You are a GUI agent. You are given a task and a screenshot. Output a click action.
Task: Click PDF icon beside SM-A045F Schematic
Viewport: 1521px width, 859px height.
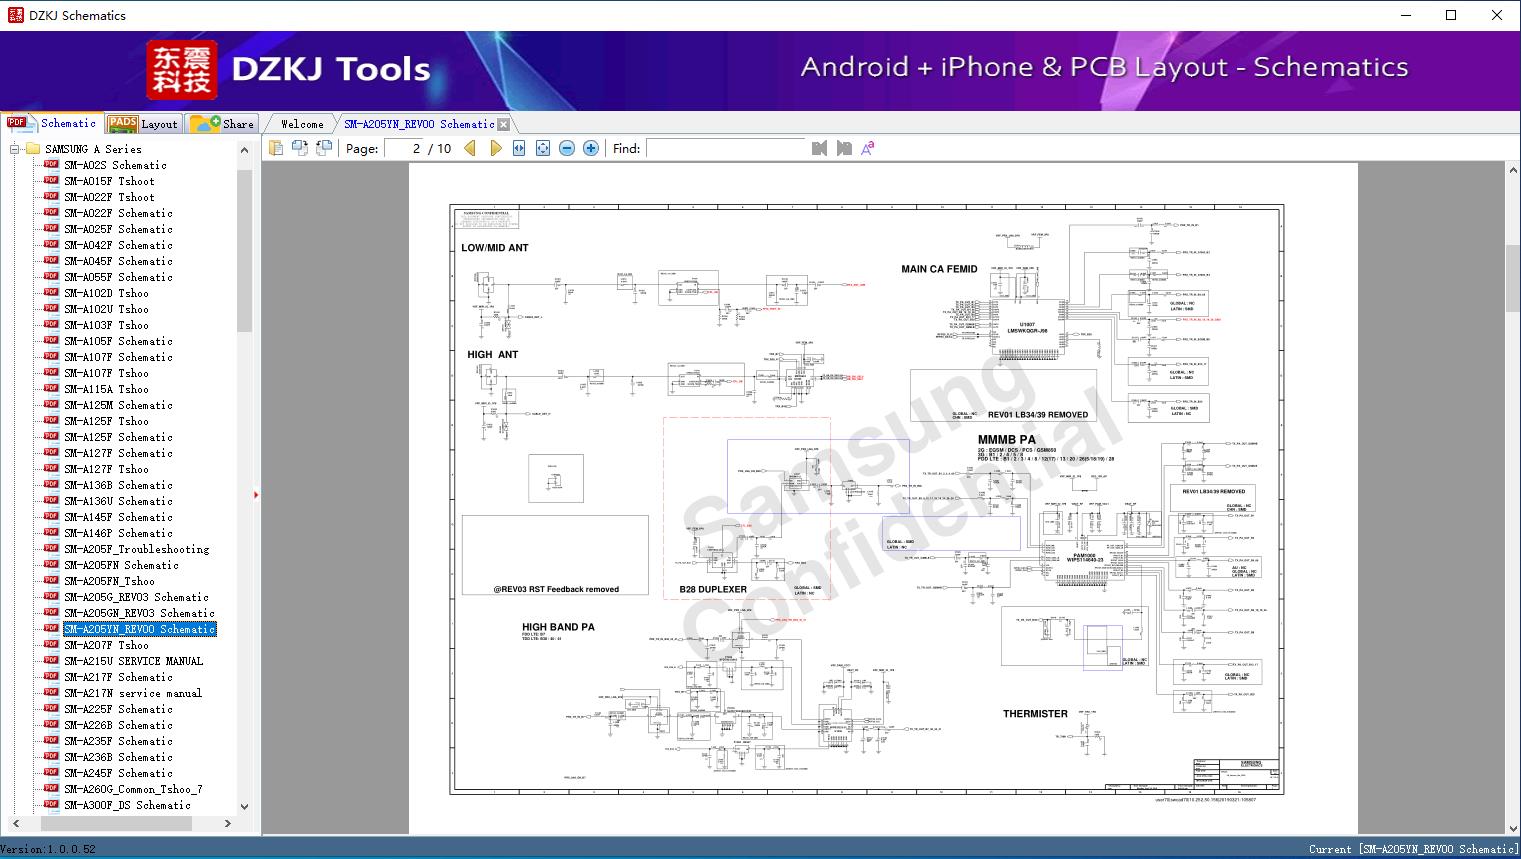(51, 261)
